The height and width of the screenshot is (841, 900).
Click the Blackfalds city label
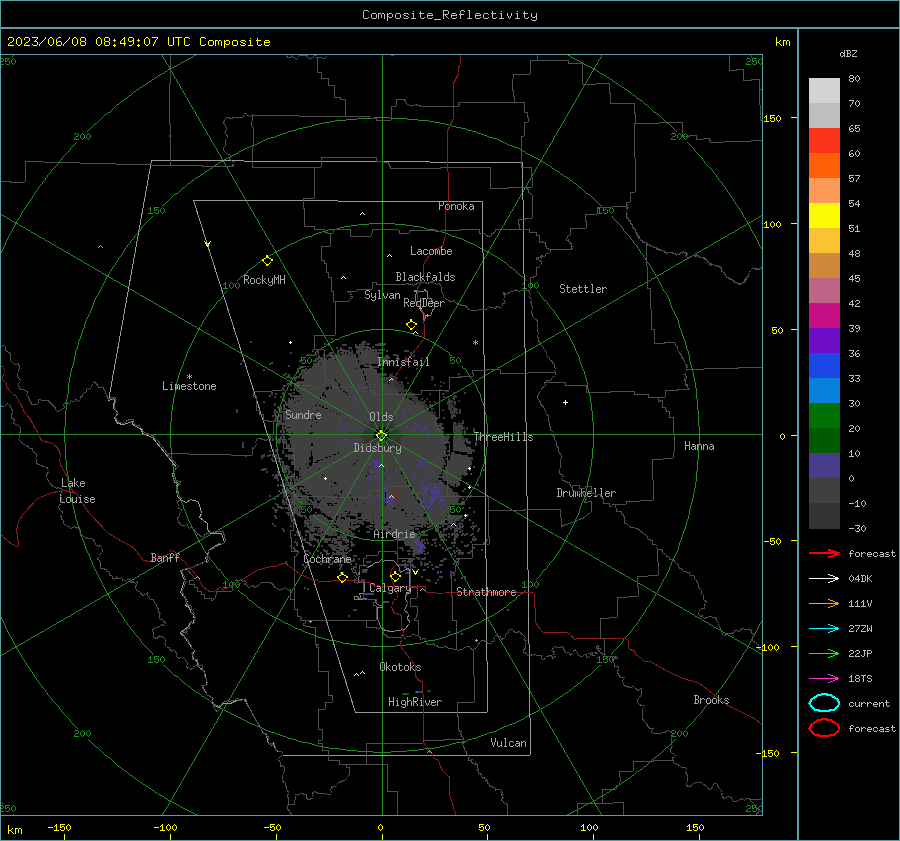click(x=425, y=277)
